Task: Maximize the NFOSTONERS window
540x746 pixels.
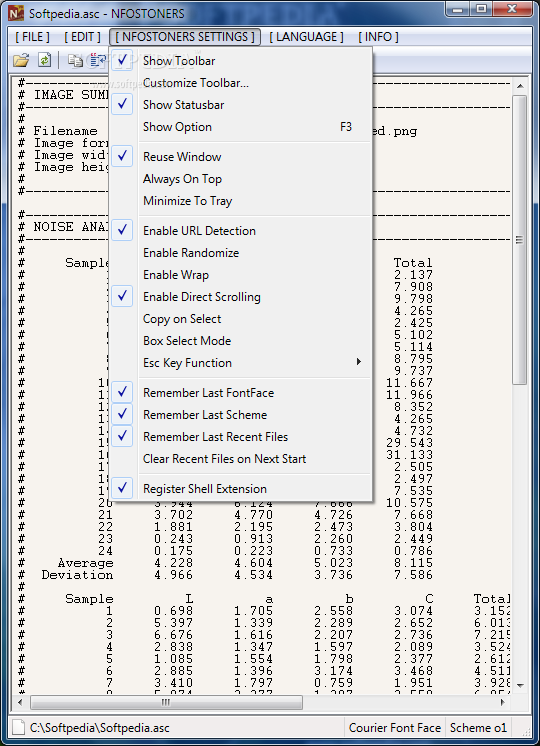Action: (481, 9)
